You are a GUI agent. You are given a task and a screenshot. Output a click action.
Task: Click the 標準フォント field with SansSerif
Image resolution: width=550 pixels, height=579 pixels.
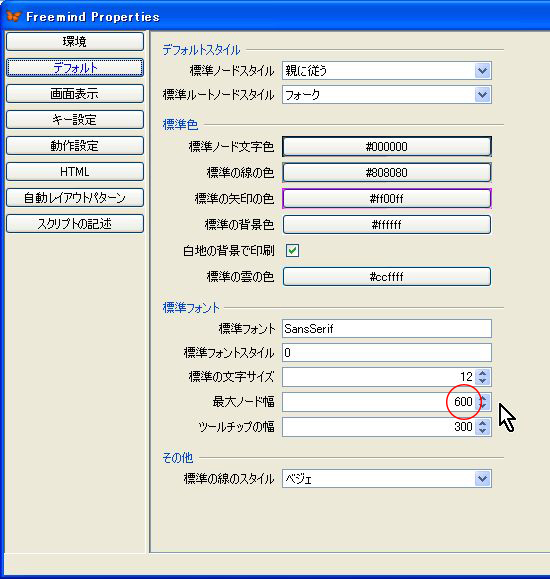tap(387, 329)
